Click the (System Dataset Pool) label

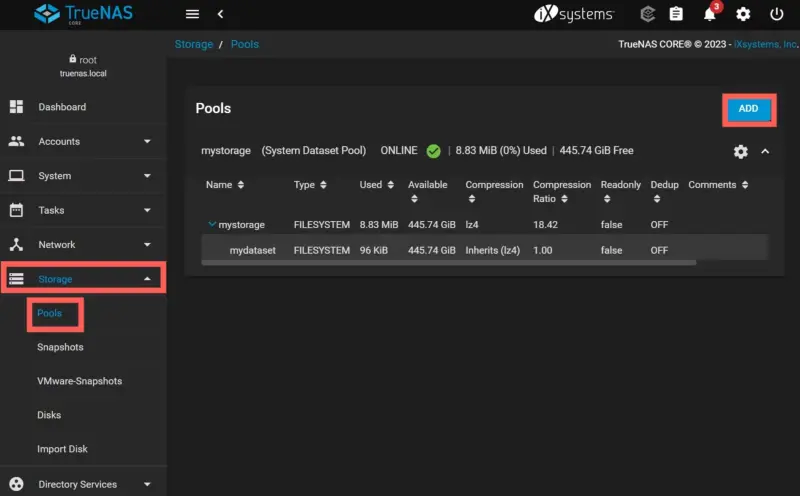coord(314,151)
